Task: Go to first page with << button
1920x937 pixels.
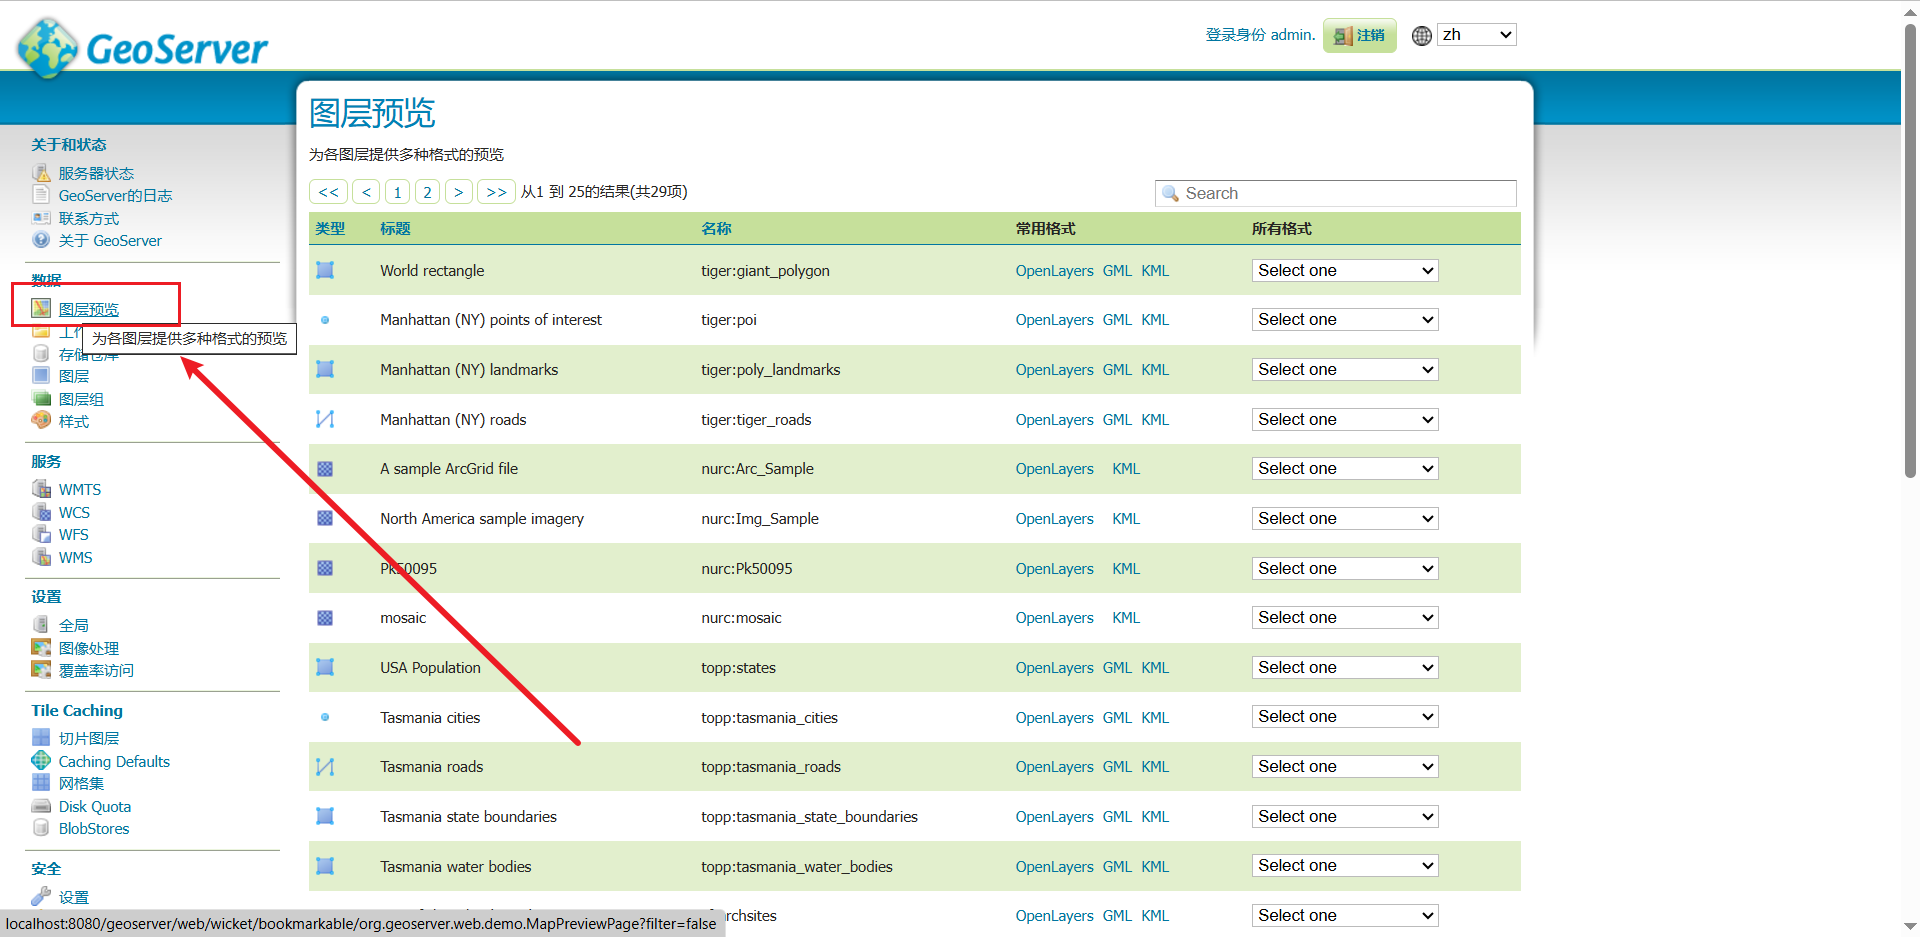Action: coord(328,192)
